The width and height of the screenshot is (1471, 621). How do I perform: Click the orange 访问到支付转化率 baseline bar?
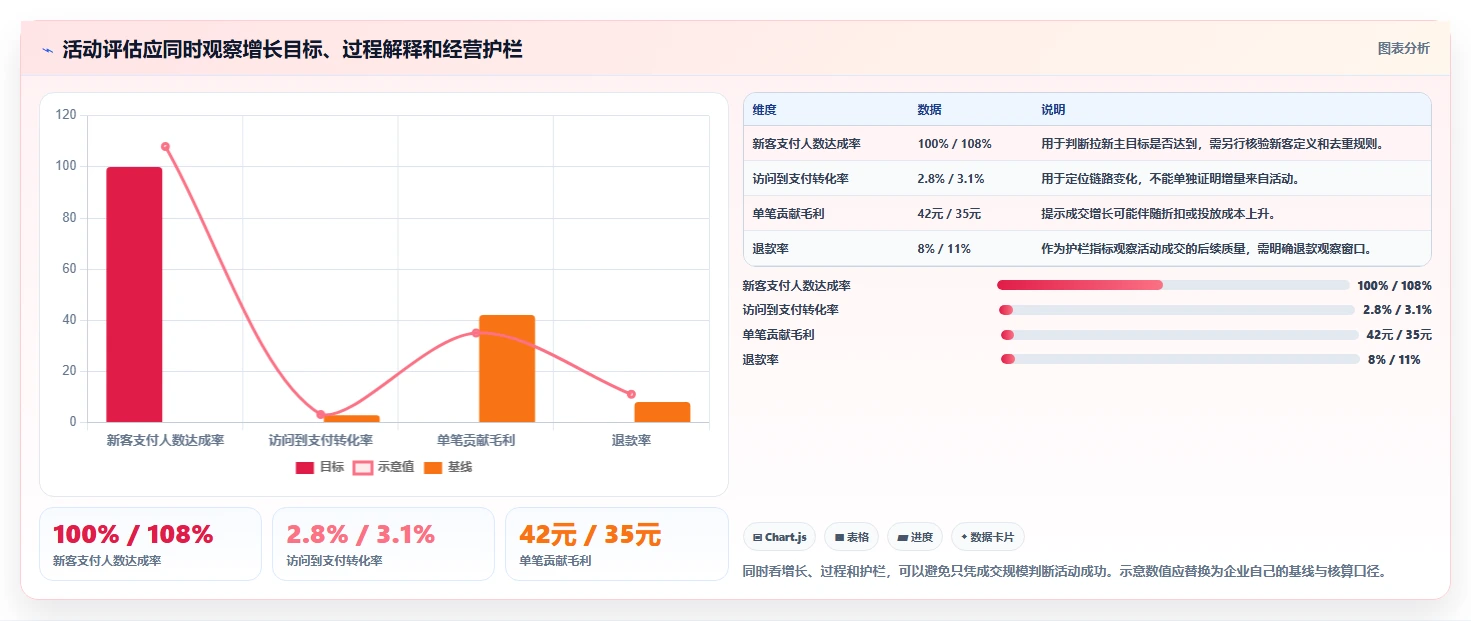(351, 418)
